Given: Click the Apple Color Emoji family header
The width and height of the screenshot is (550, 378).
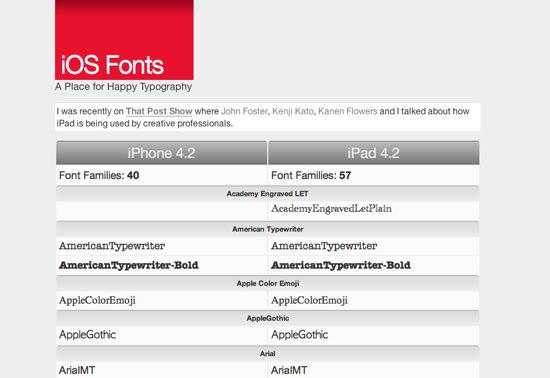Looking at the screenshot, I should click(x=268, y=283).
